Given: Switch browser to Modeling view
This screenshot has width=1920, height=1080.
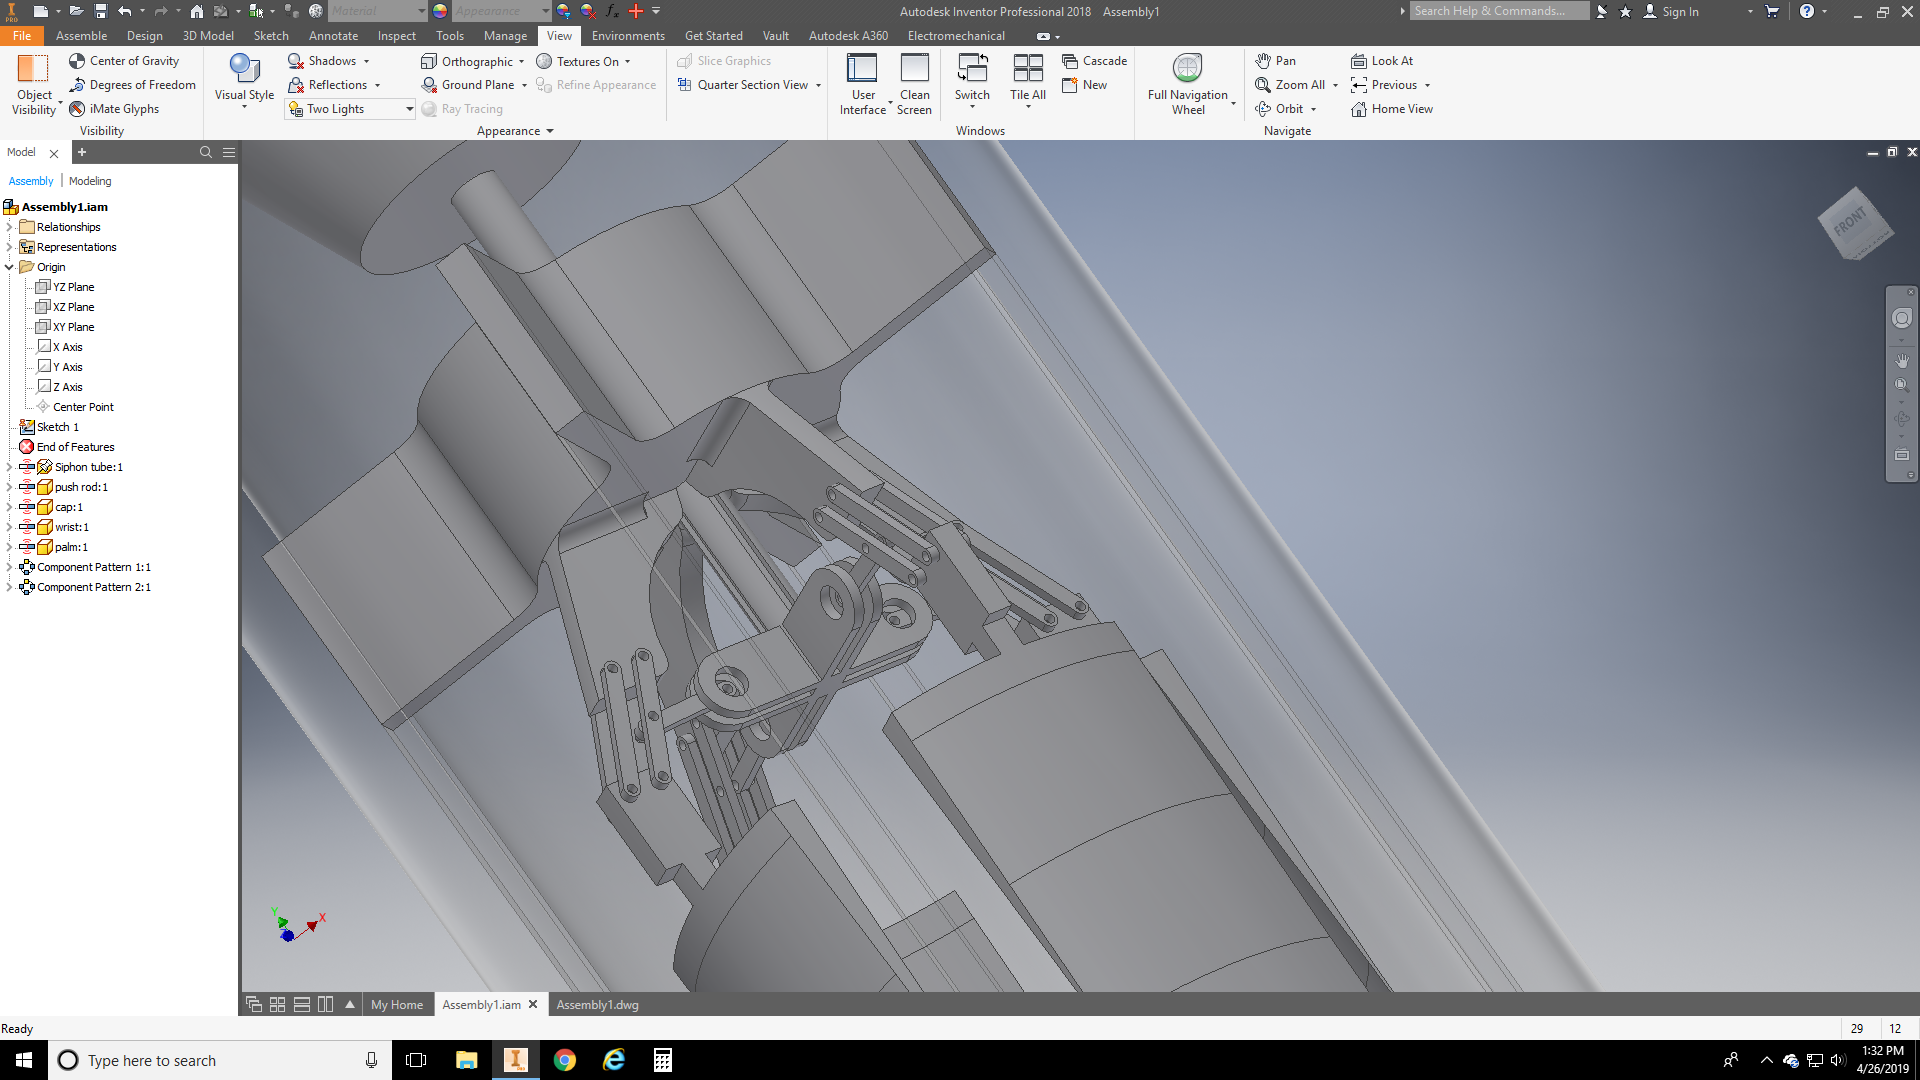Looking at the screenshot, I should point(90,181).
